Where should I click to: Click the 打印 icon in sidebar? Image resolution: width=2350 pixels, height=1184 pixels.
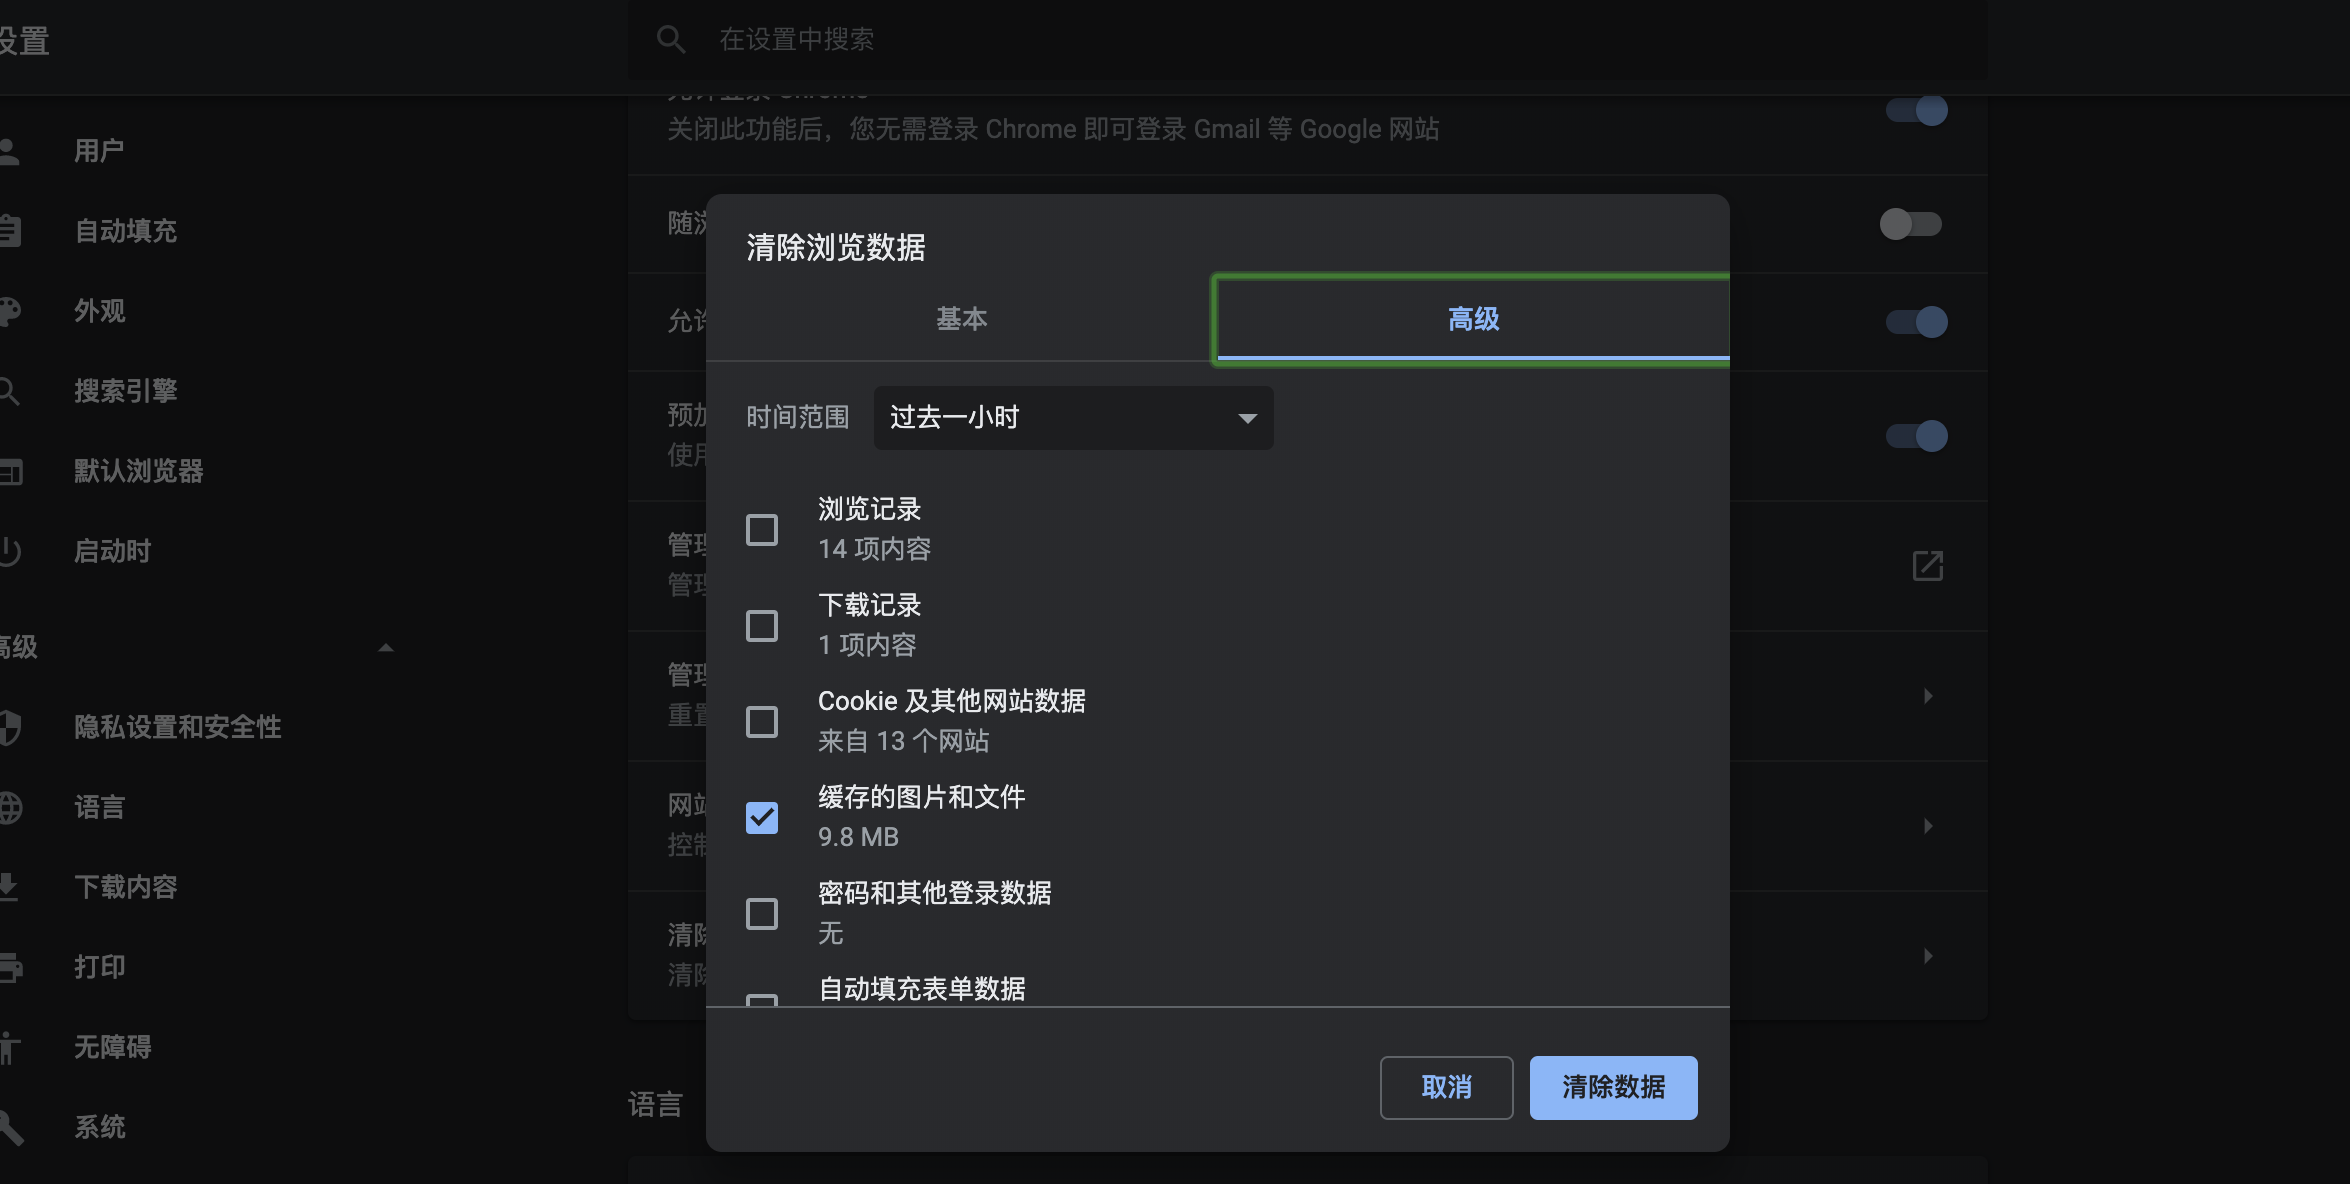pos(15,964)
